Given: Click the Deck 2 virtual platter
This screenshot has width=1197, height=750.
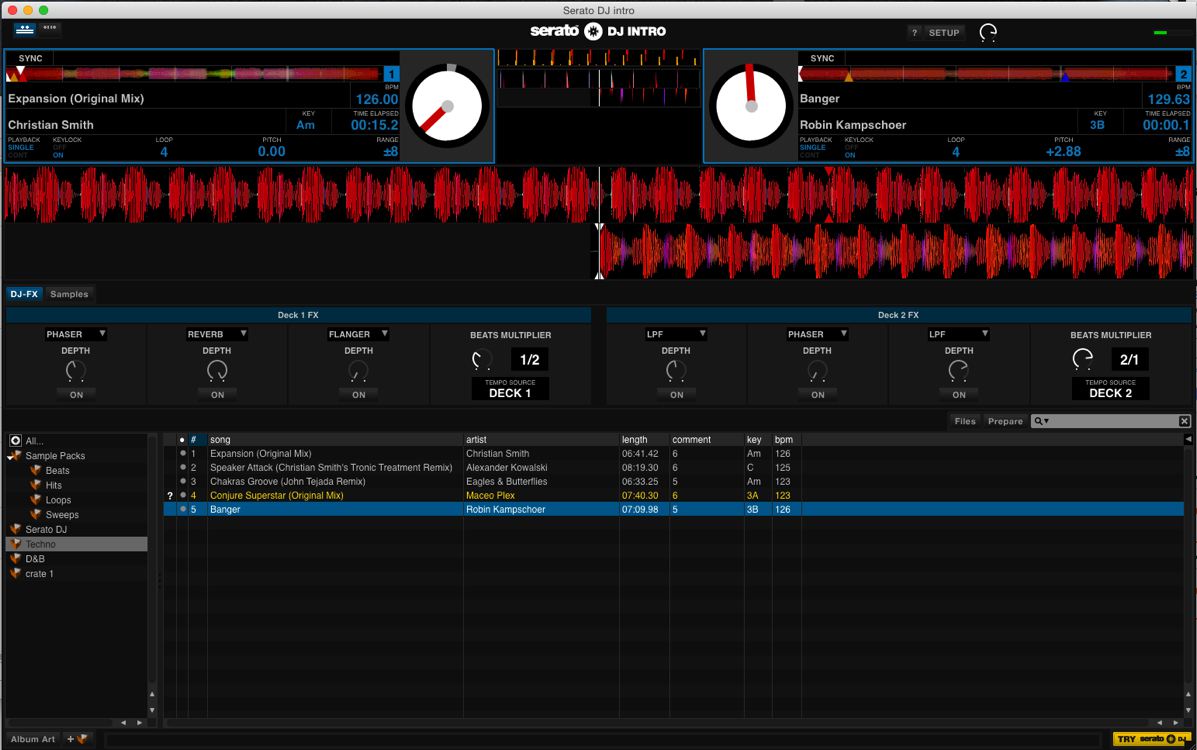Looking at the screenshot, I should click(x=751, y=106).
